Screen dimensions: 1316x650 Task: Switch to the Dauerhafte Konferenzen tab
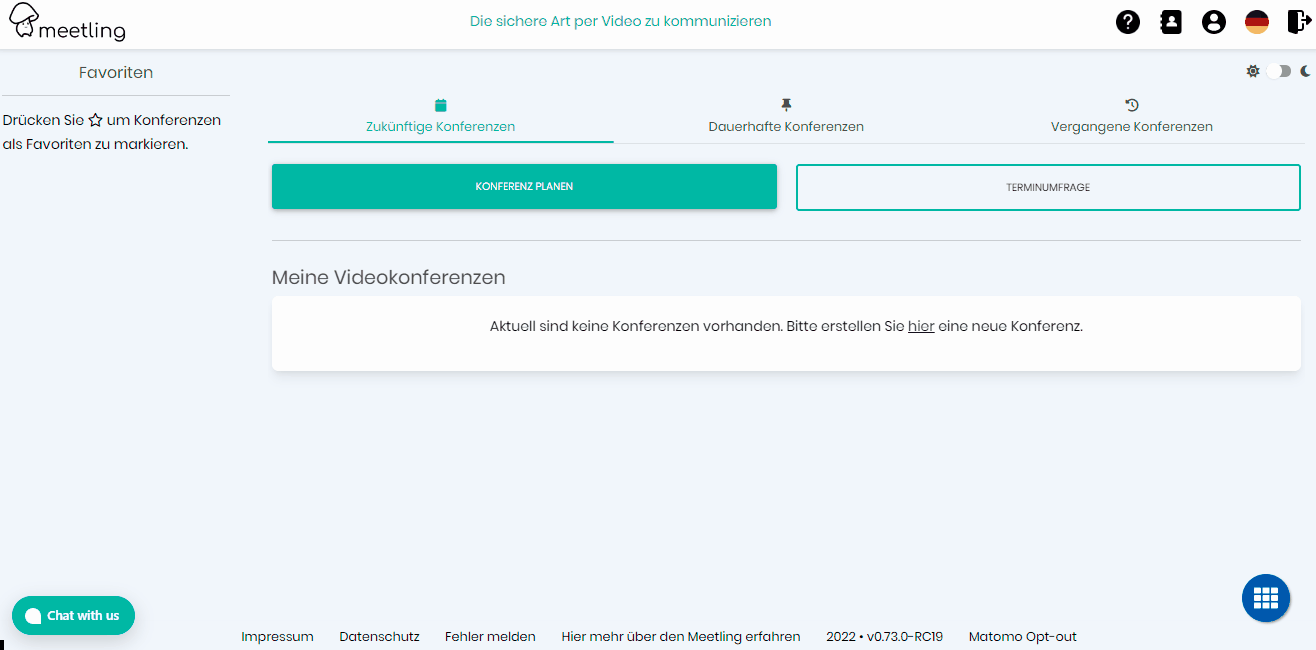point(786,126)
